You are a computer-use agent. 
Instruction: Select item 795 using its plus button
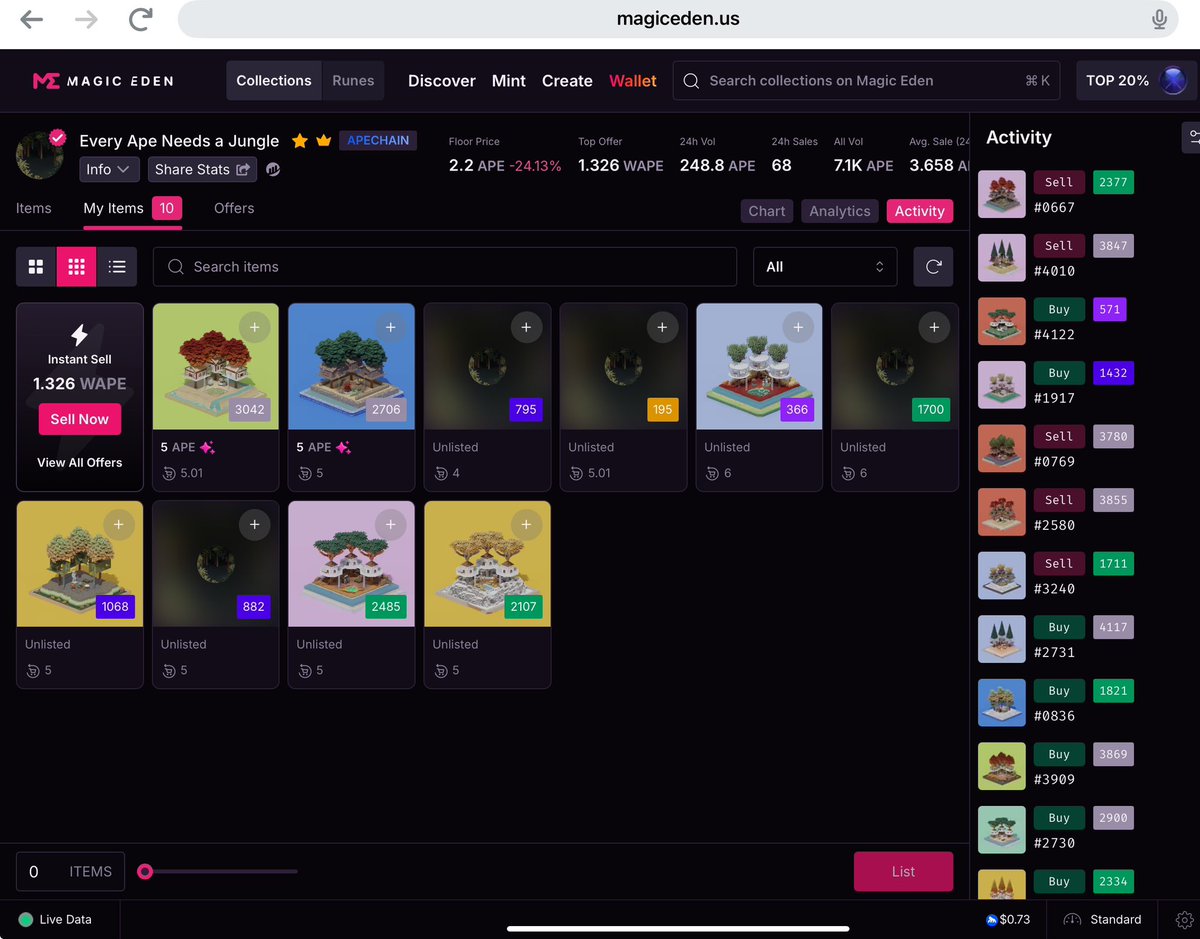coord(526,327)
